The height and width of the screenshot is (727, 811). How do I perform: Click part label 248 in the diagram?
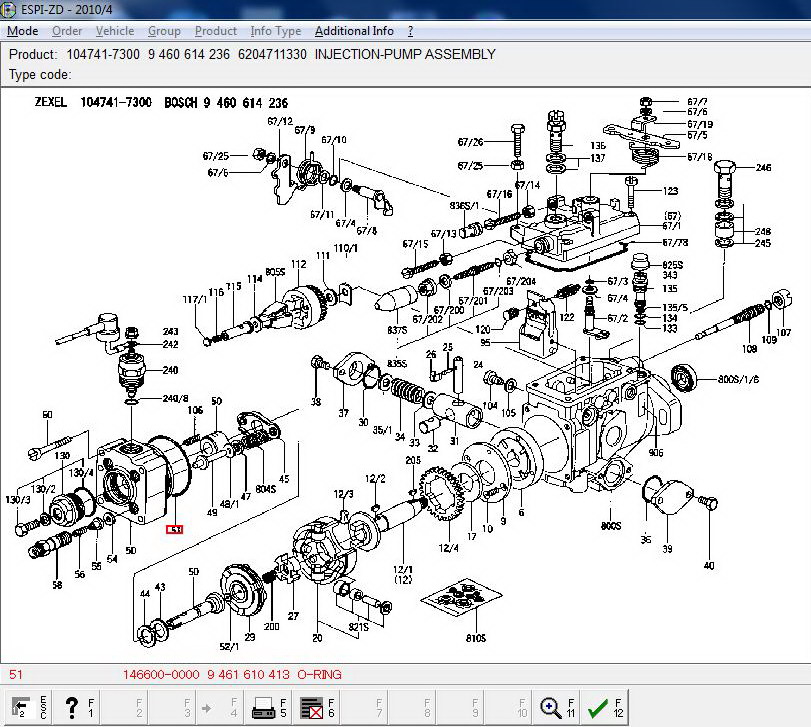(x=763, y=231)
